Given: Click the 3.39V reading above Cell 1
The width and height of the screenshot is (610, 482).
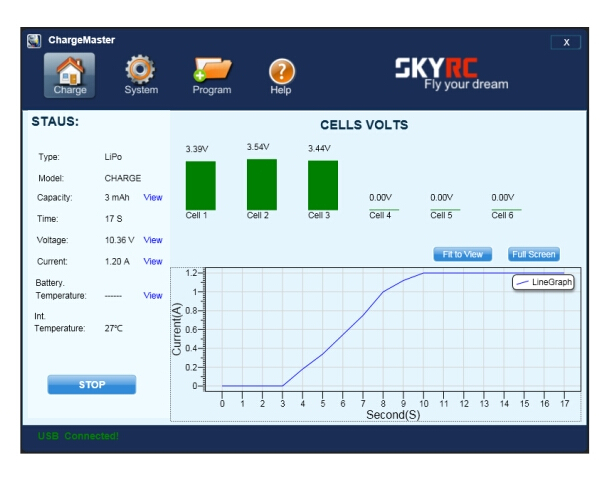Looking at the screenshot, I should coord(197,149).
